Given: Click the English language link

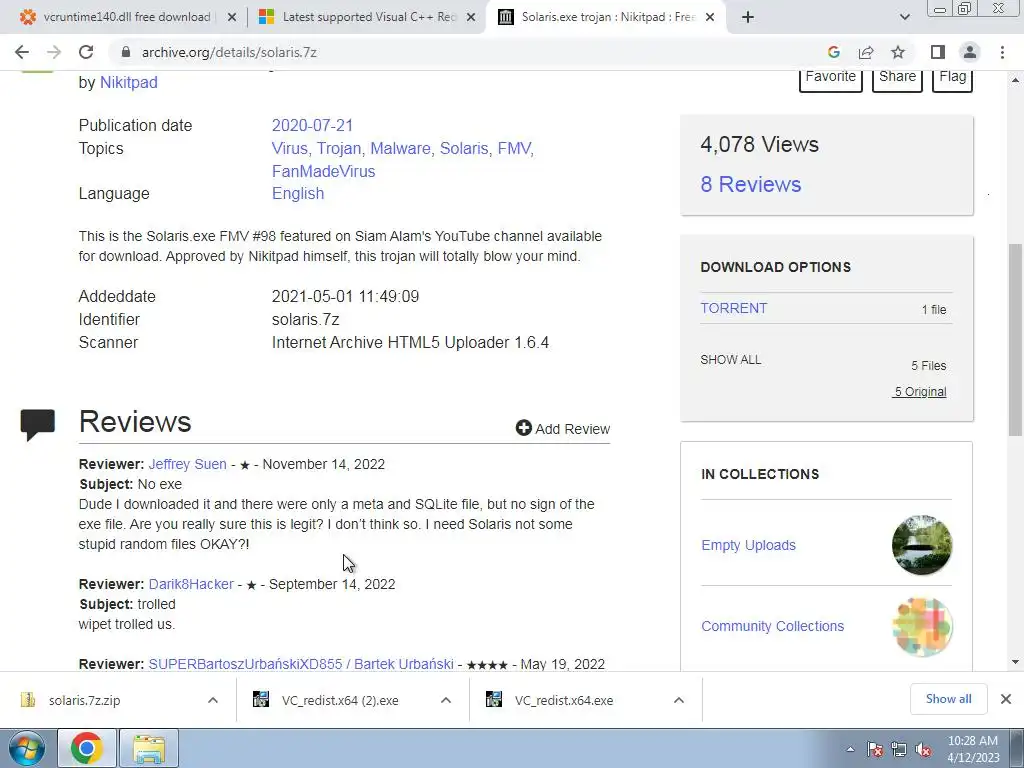Looking at the screenshot, I should (298, 193).
